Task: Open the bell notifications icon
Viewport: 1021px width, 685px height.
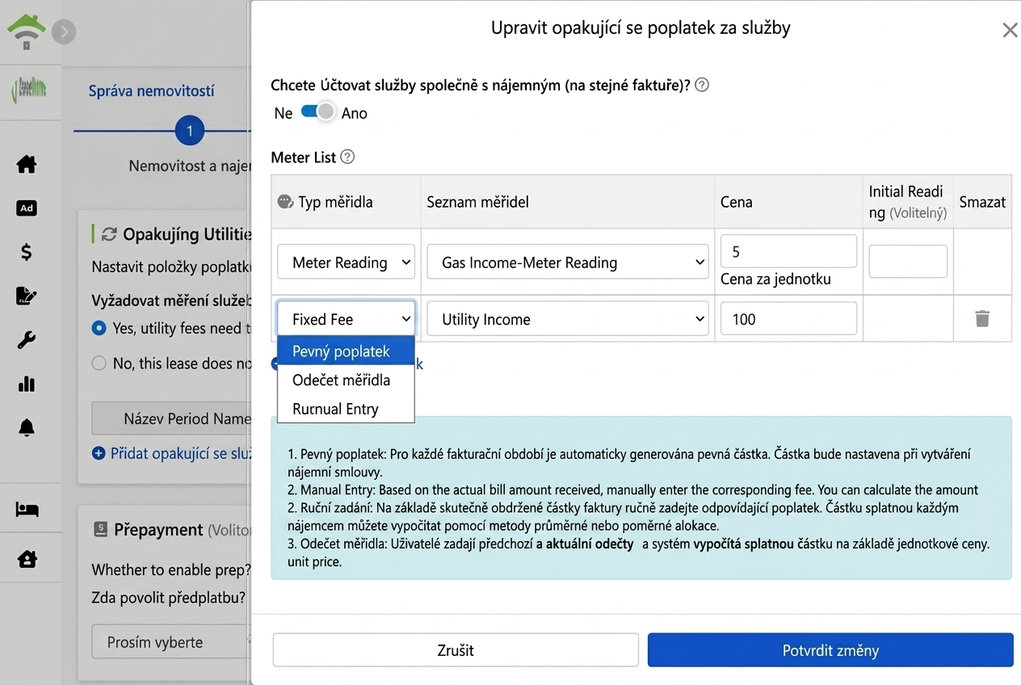Action: [27, 427]
